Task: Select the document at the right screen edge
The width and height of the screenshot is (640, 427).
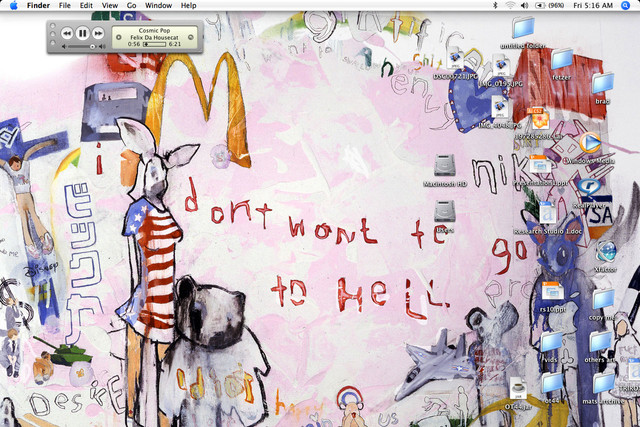Action: (634, 371)
